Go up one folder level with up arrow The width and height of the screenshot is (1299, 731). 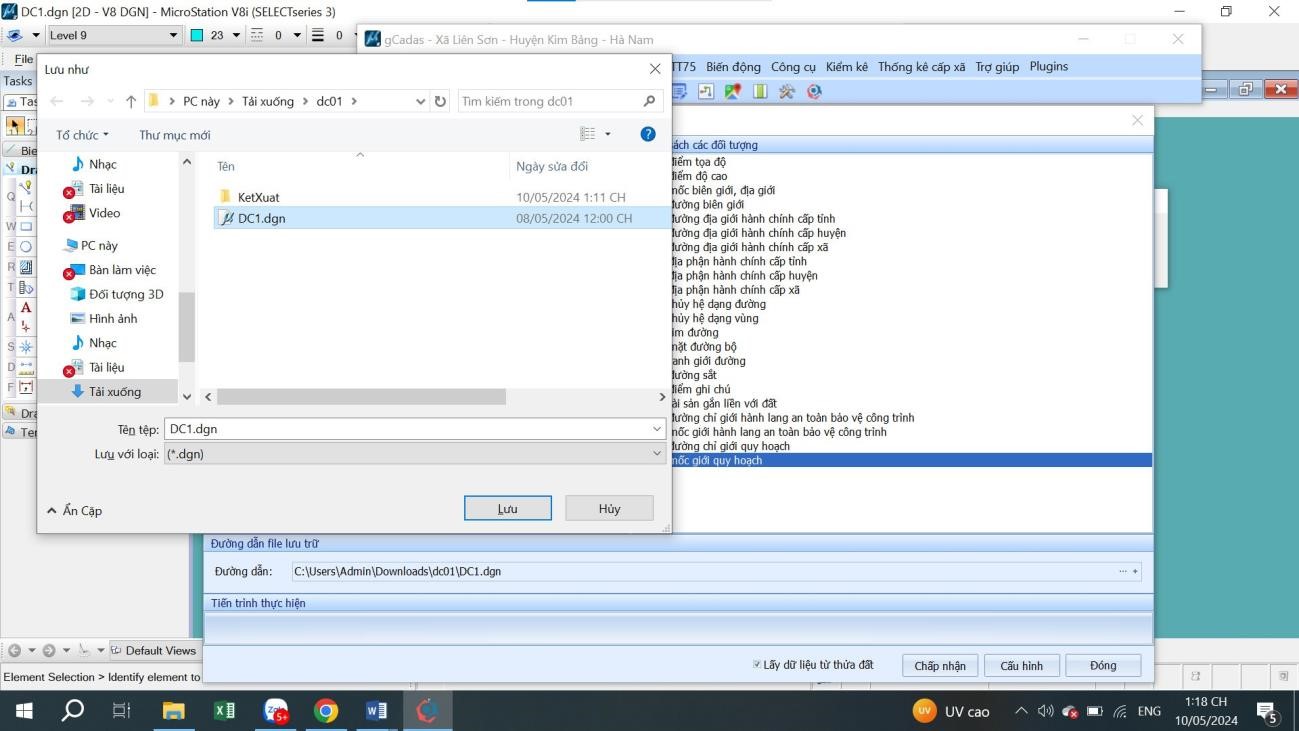click(131, 101)
